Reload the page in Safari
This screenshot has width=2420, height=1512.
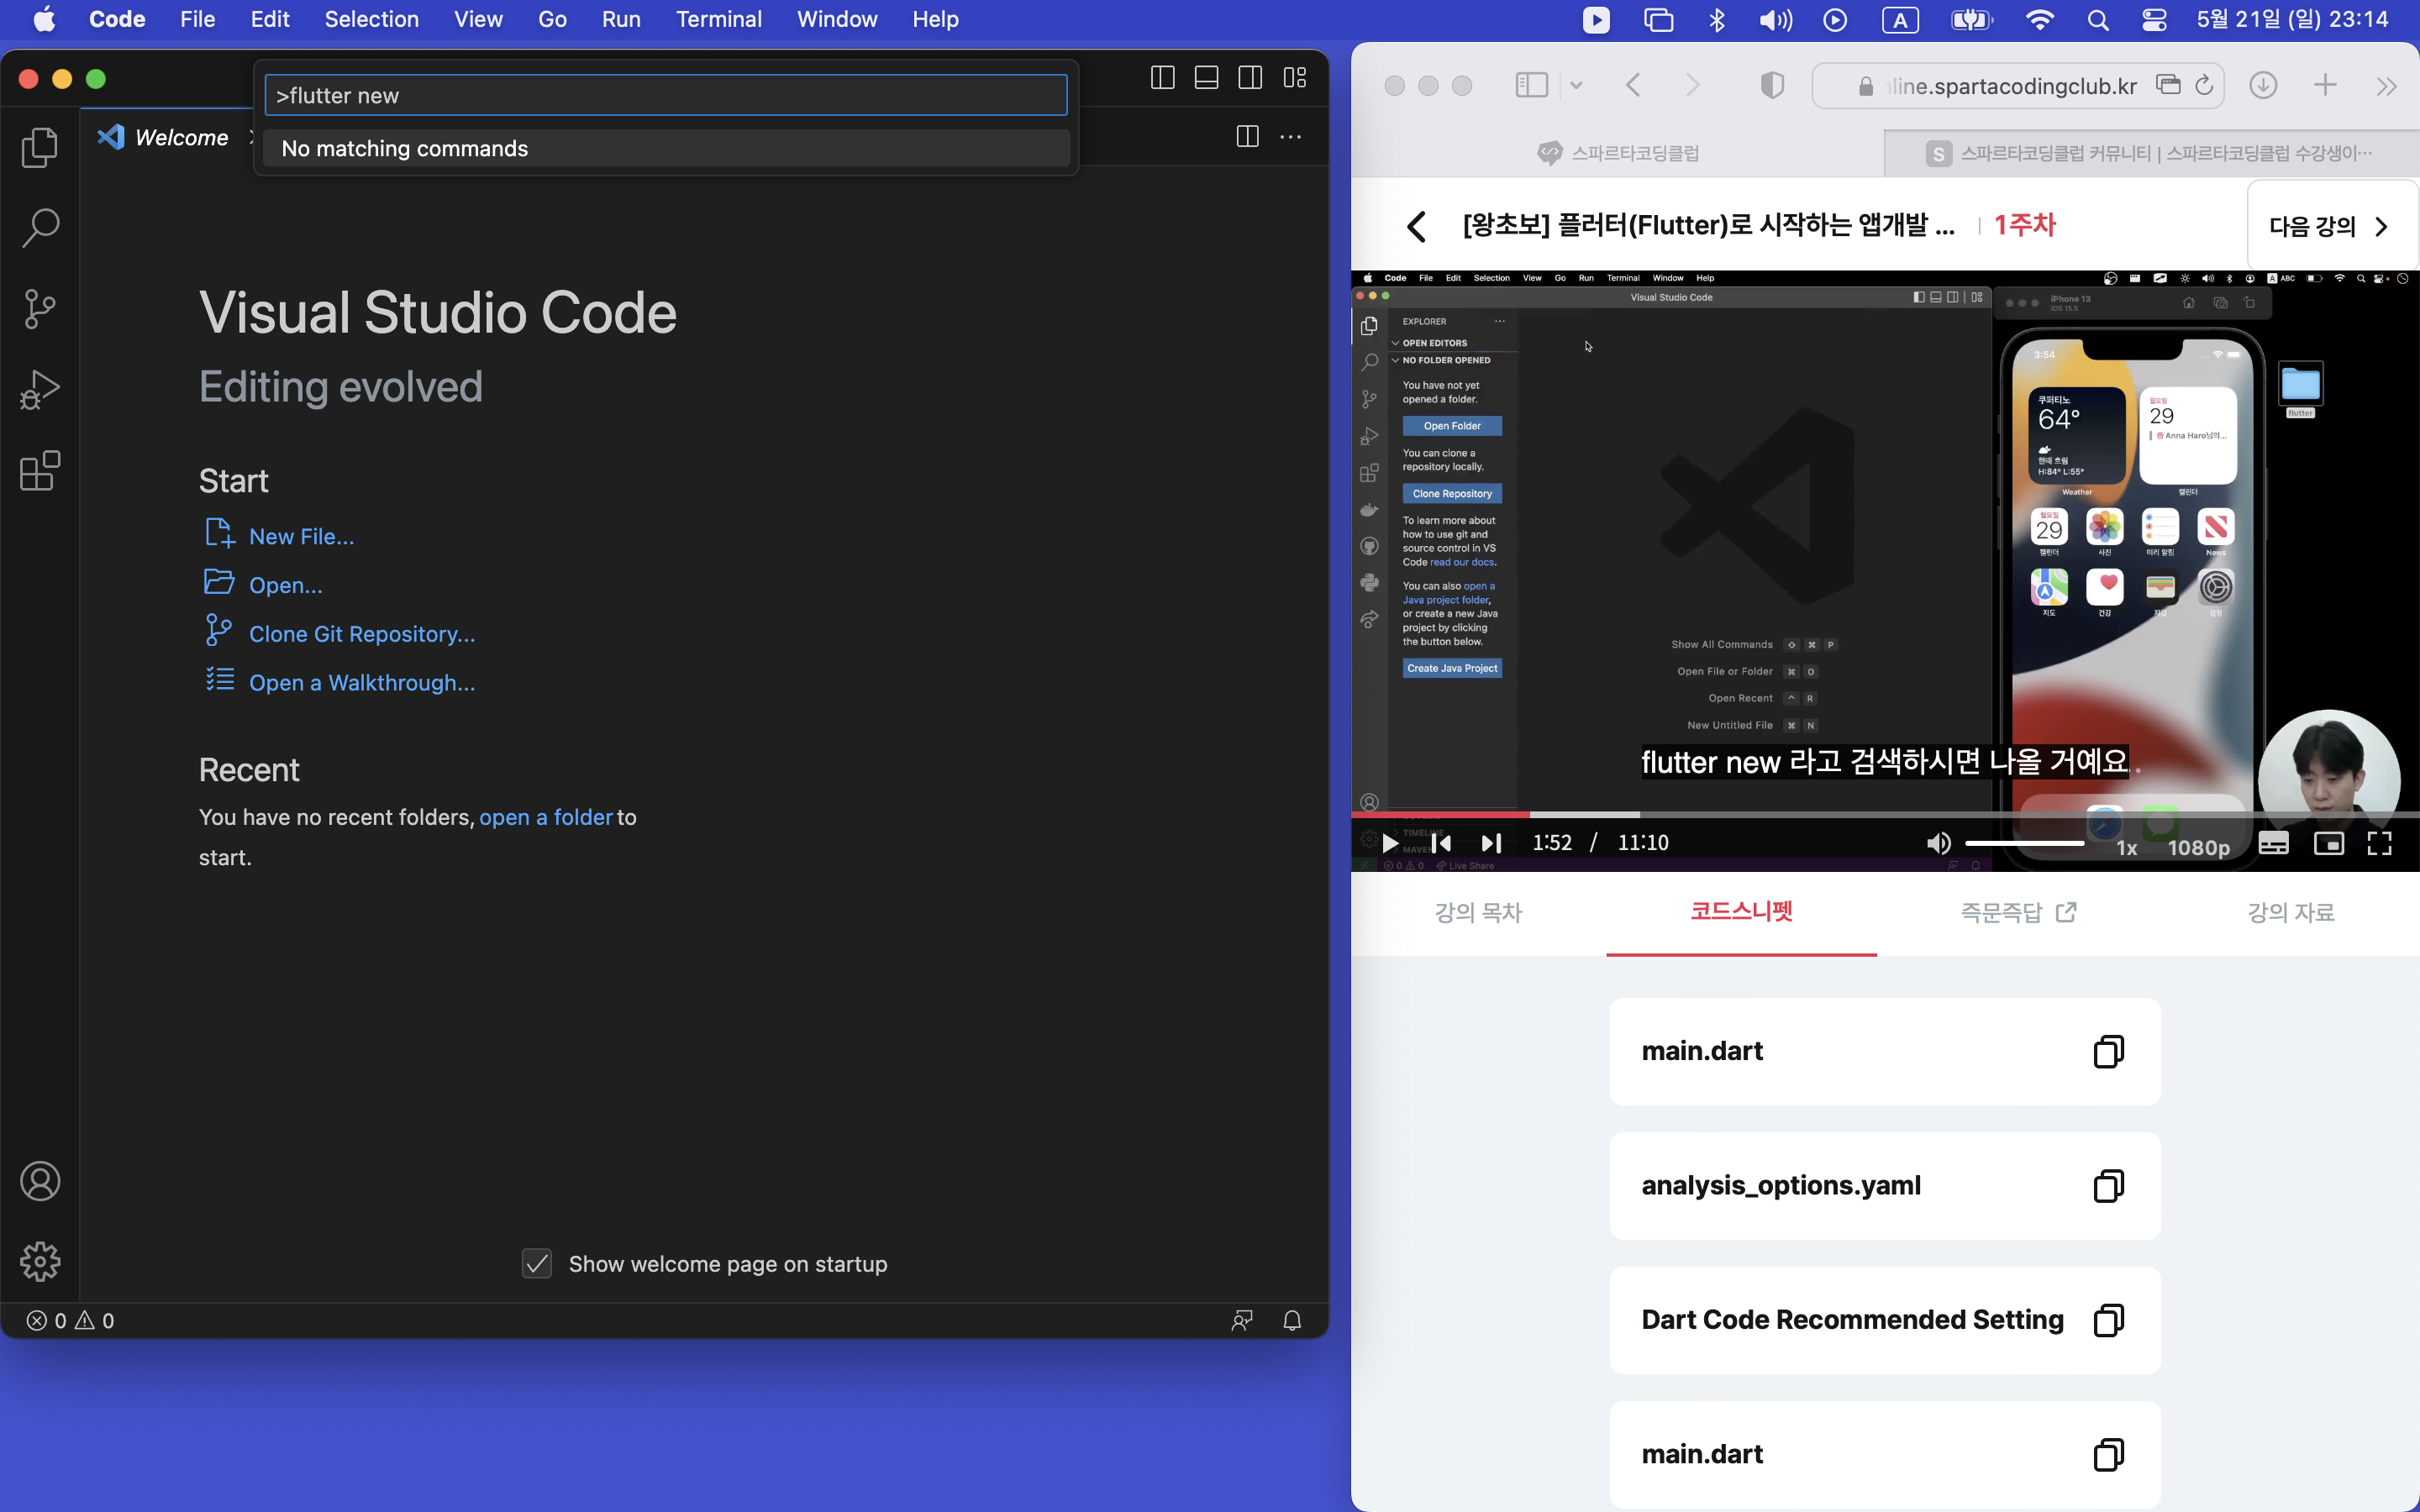click(2204, 85)
